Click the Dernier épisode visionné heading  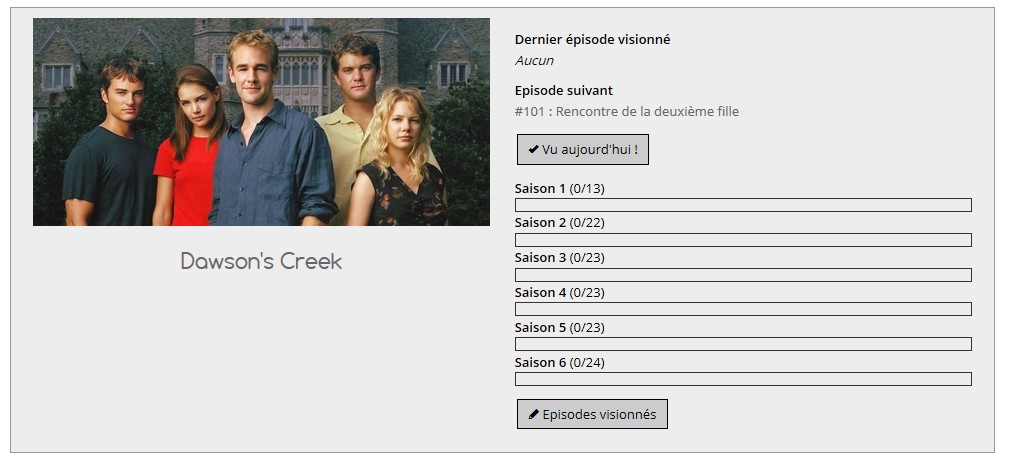pyautogui.click(x=593, y=39)
